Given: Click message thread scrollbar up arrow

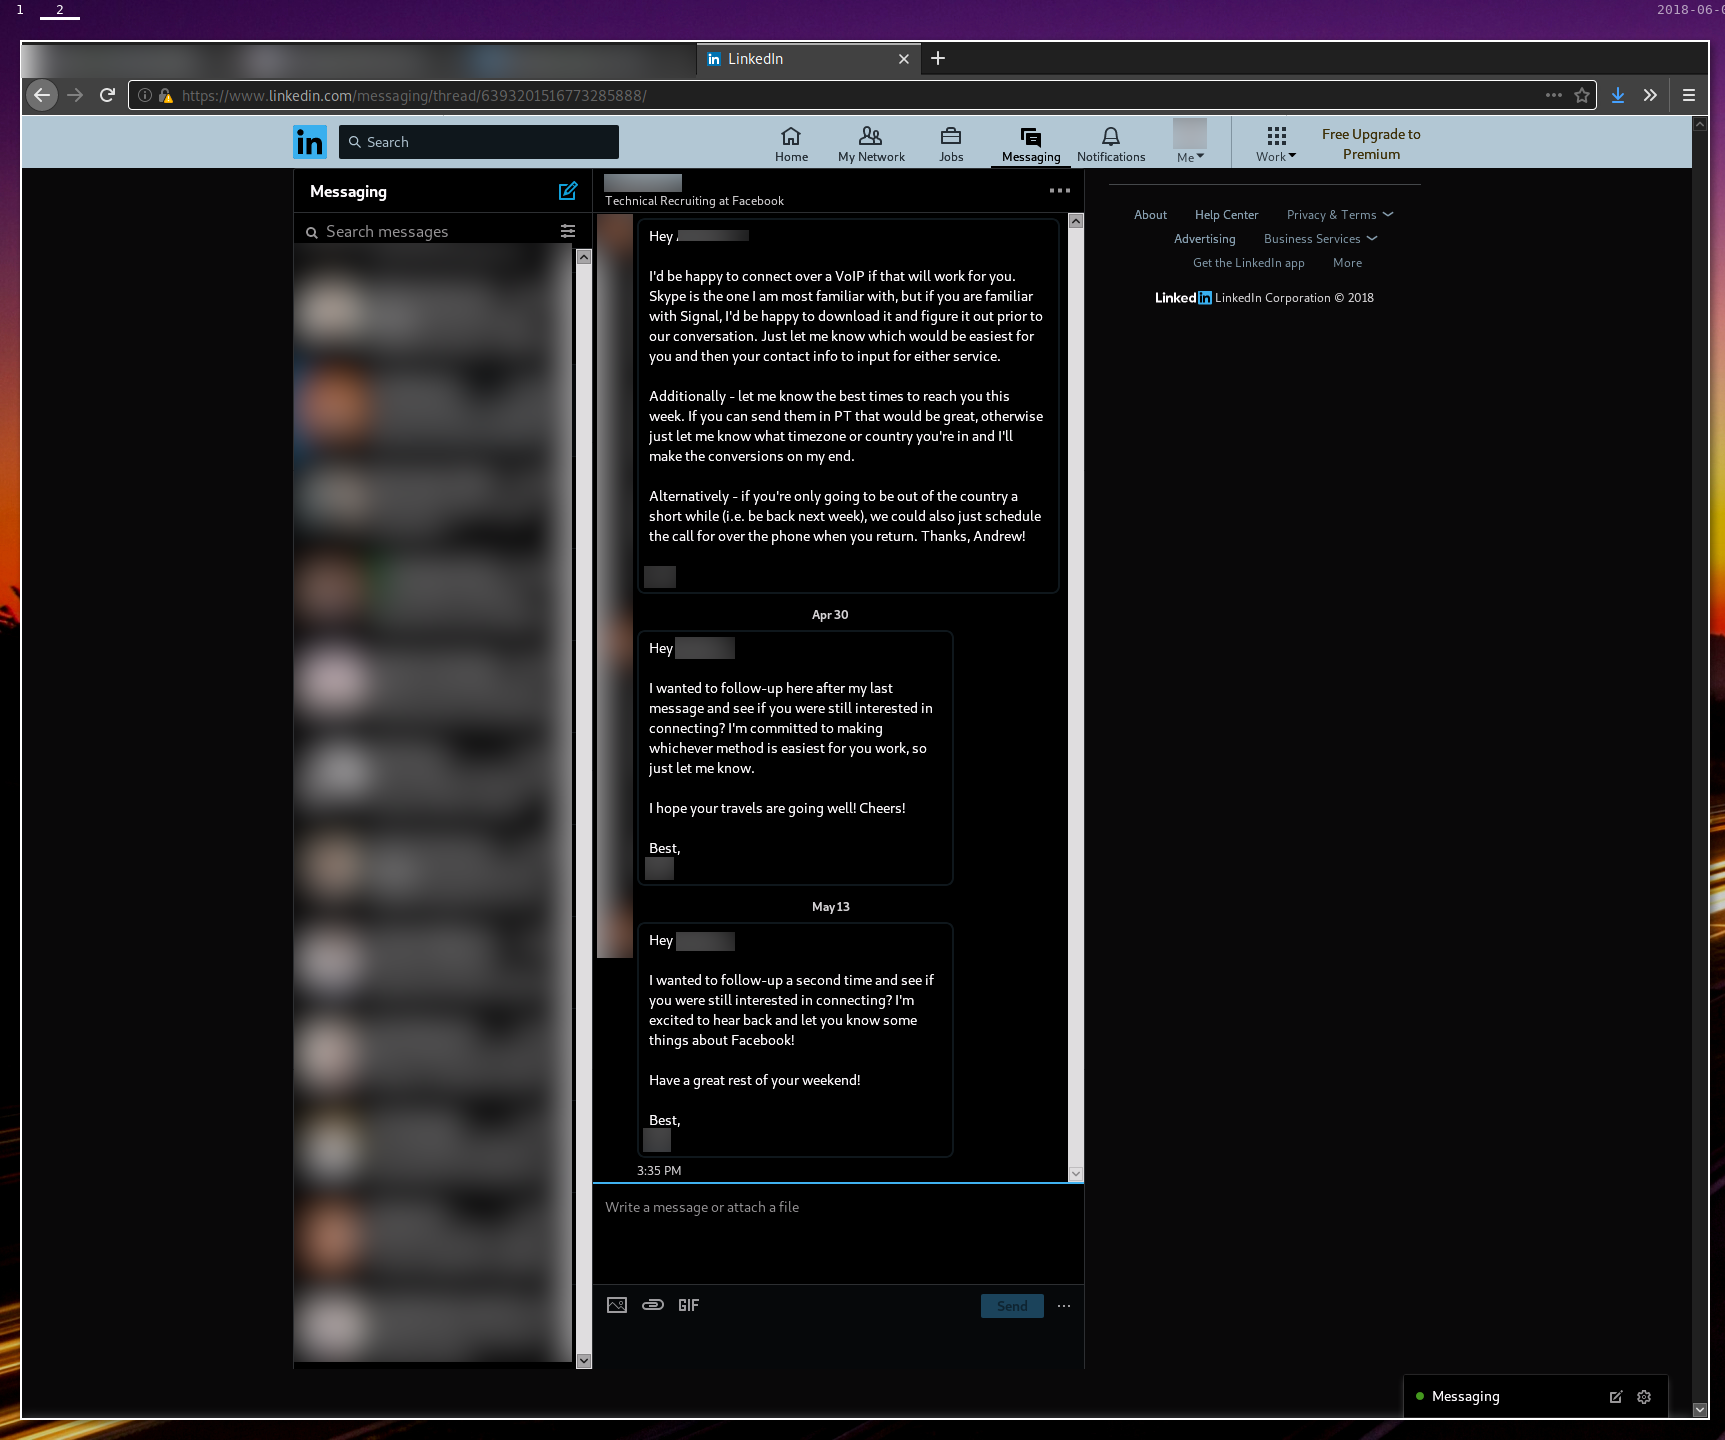Looking at the screenshot, I should click(x=1076, y=221).
